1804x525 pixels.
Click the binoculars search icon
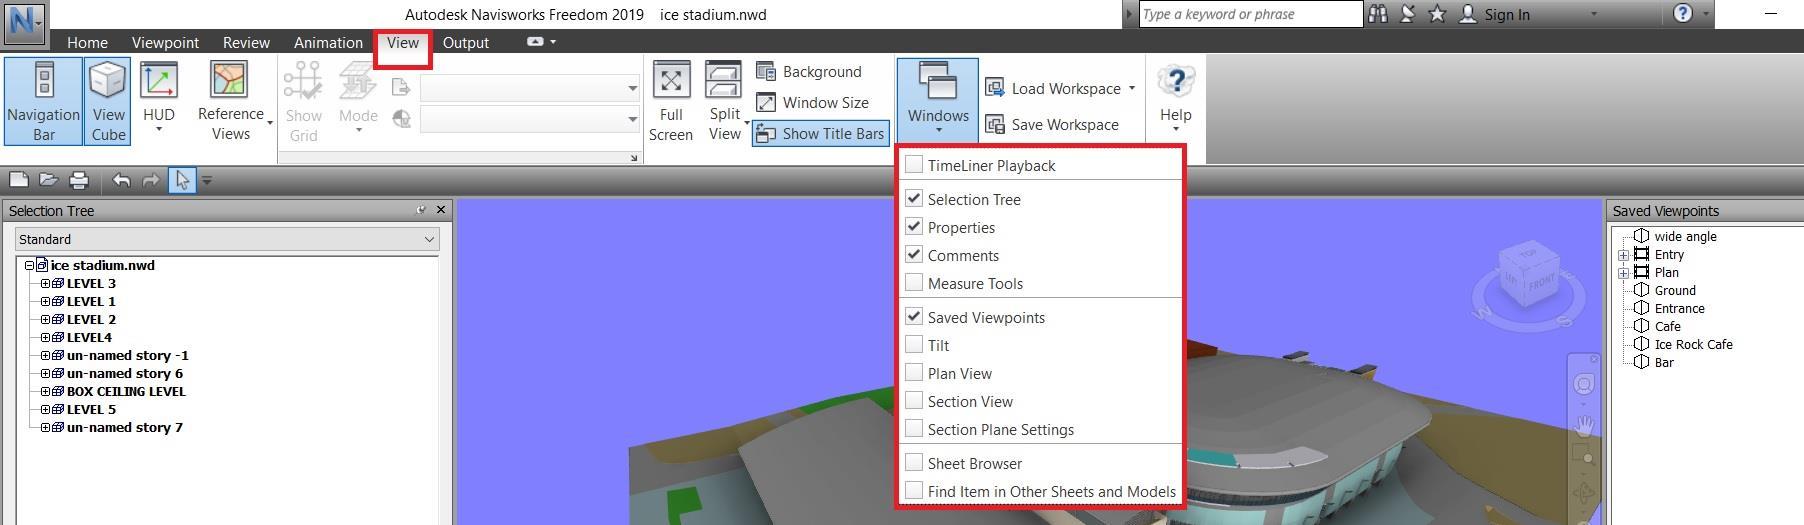click(1378, 14)
